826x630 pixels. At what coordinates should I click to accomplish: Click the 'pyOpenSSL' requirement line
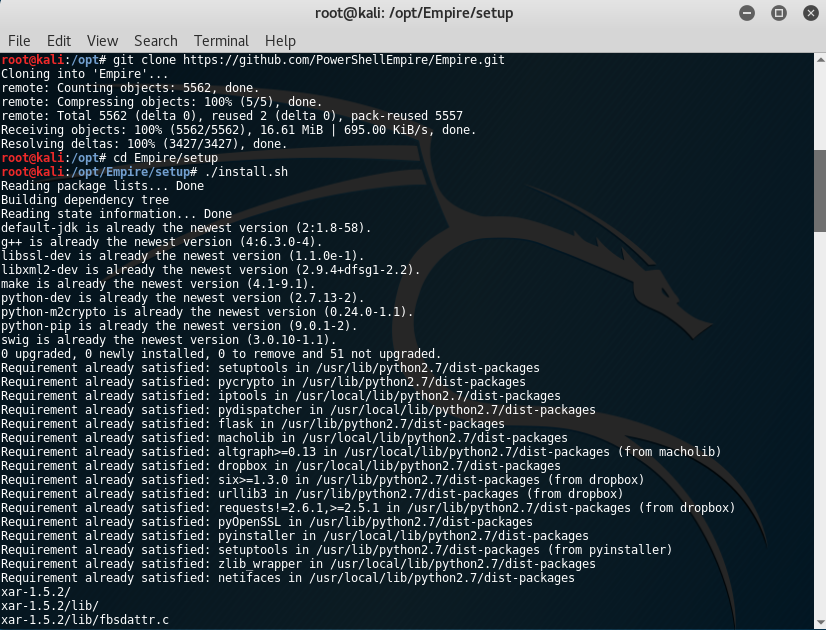click(x=267, y=521)
